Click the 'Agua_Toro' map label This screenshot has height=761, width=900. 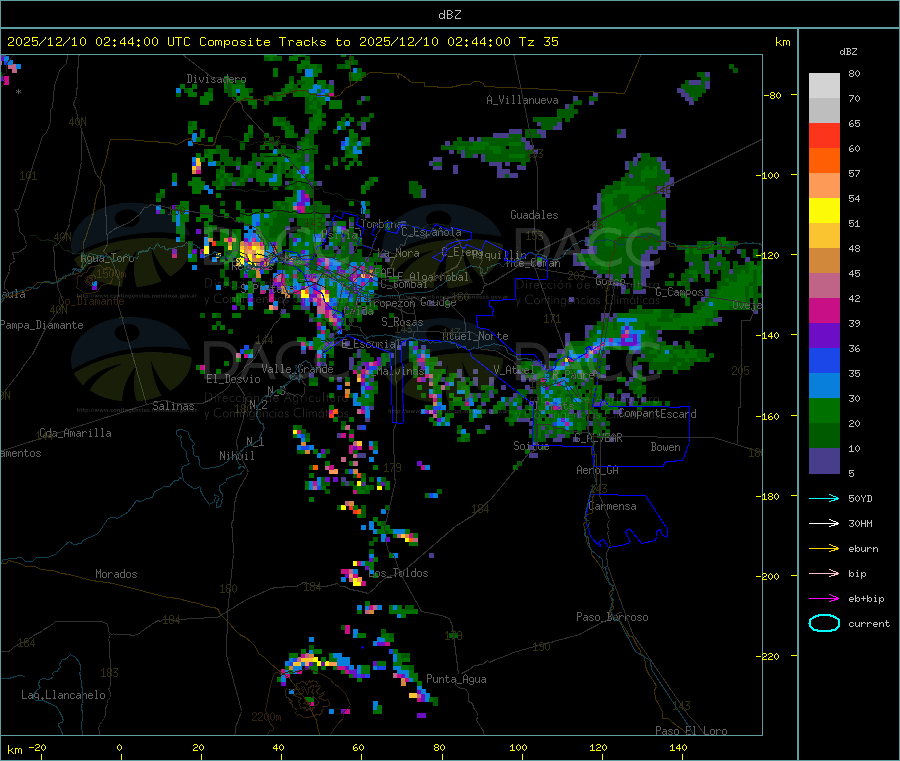[107, 258]
